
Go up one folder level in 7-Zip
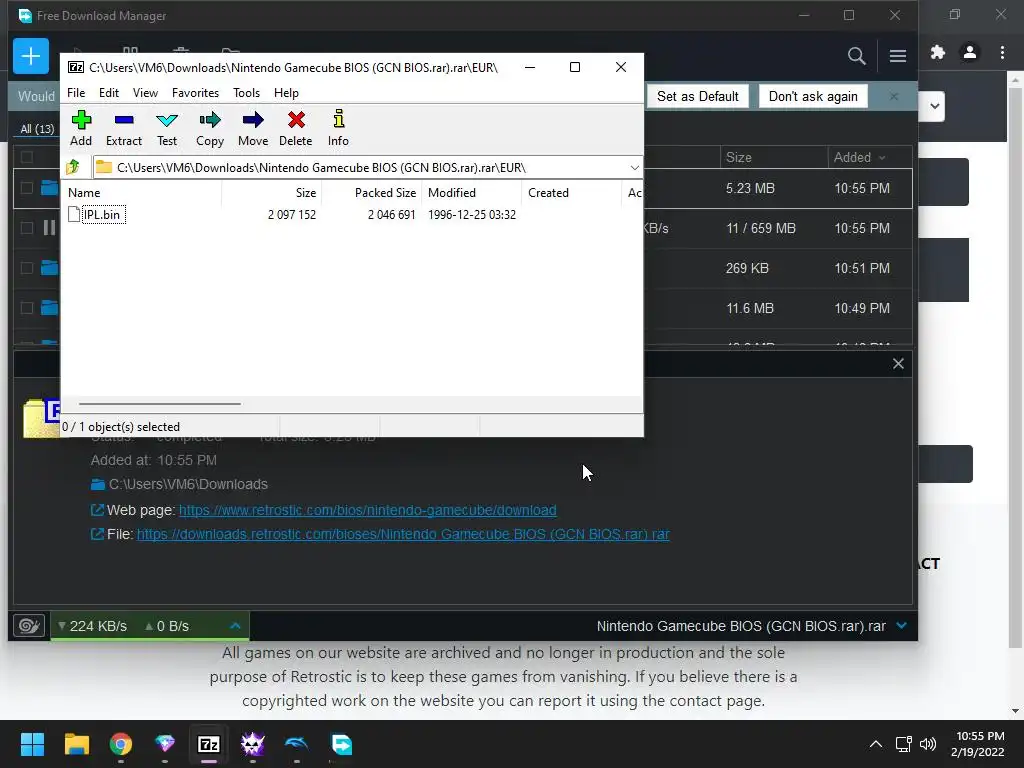click(x=73, y=167)
